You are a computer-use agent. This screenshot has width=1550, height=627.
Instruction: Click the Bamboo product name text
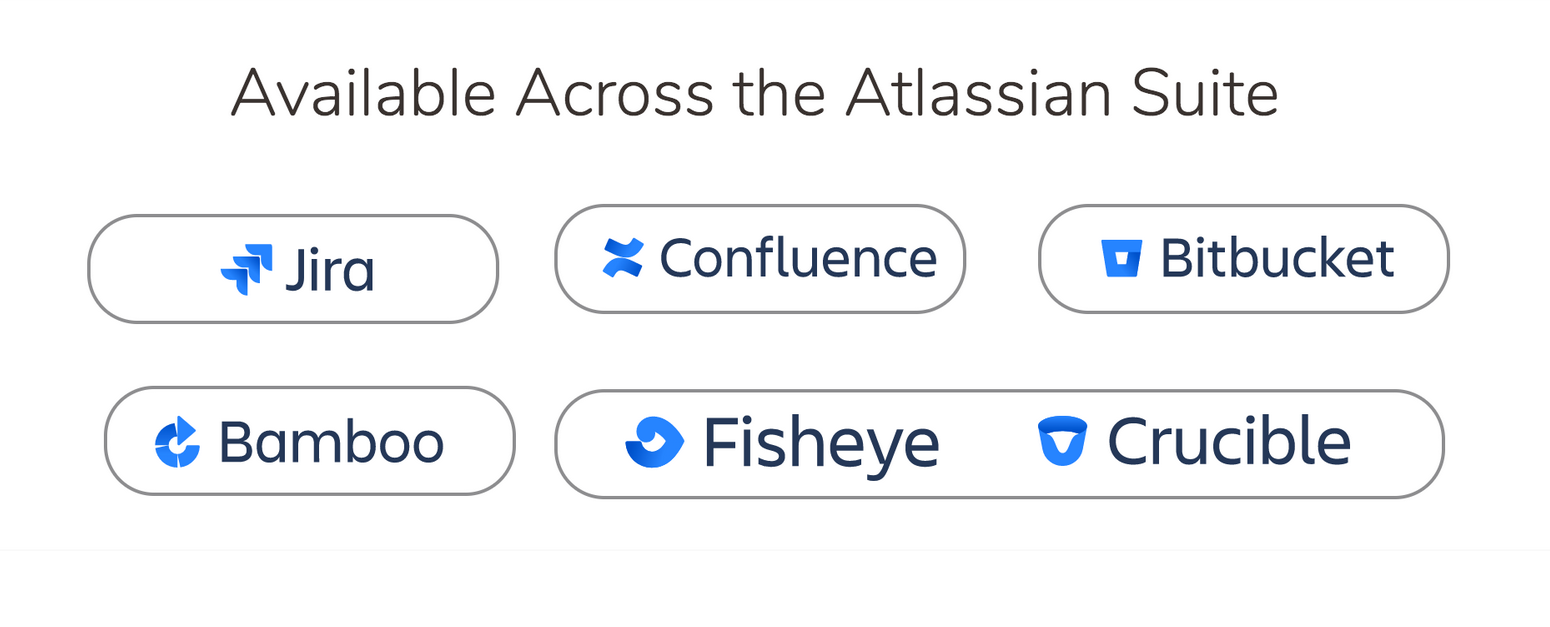331,442
